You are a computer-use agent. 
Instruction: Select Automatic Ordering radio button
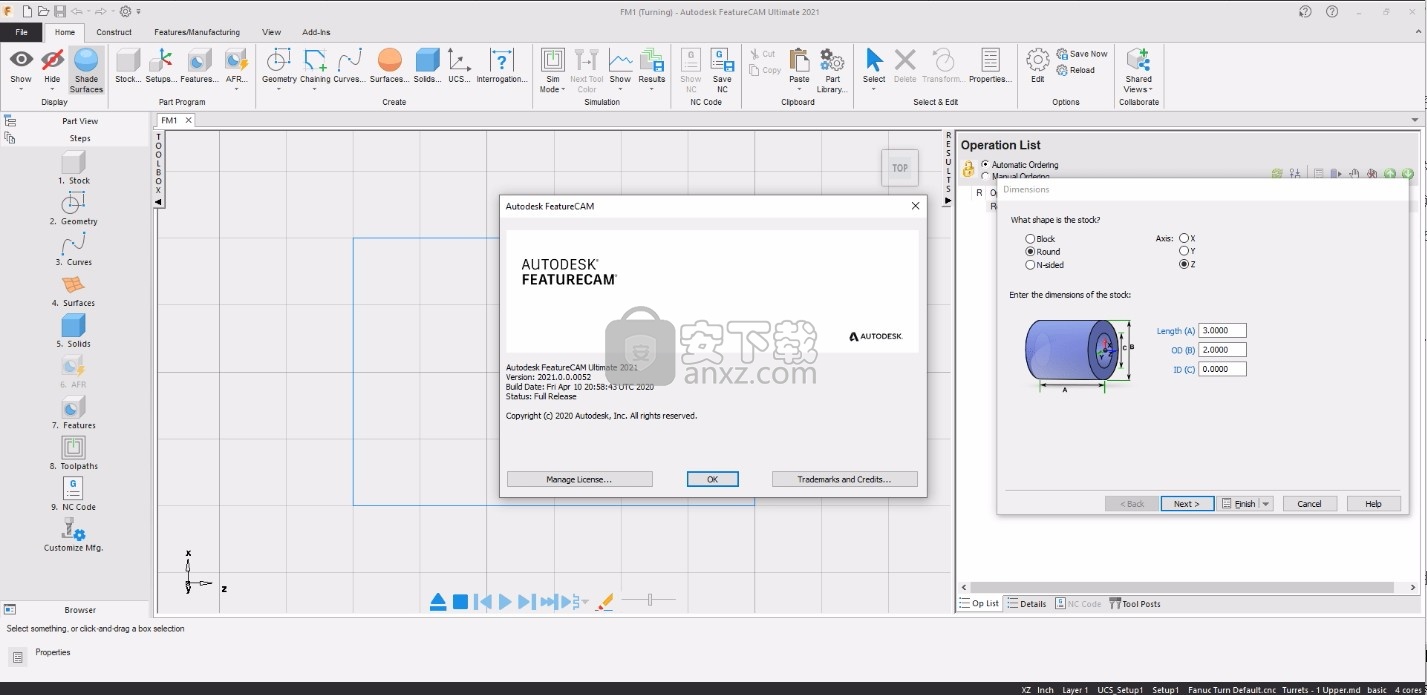click(985, 164)
